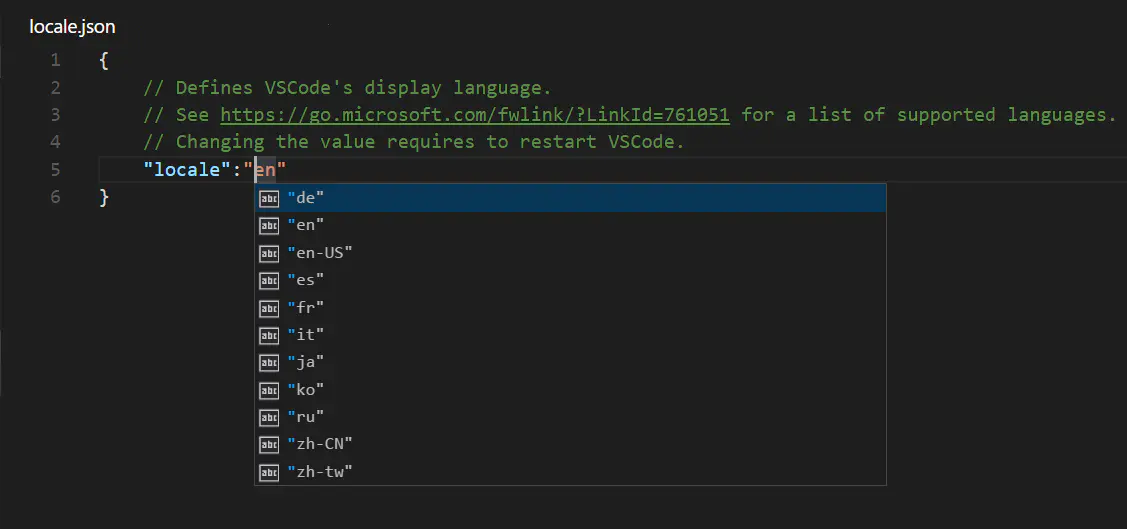The height and width of the screenshot is (529, 1127).
Task: Click the abc icon beside "en-US"
Action: tap(269, 253)
